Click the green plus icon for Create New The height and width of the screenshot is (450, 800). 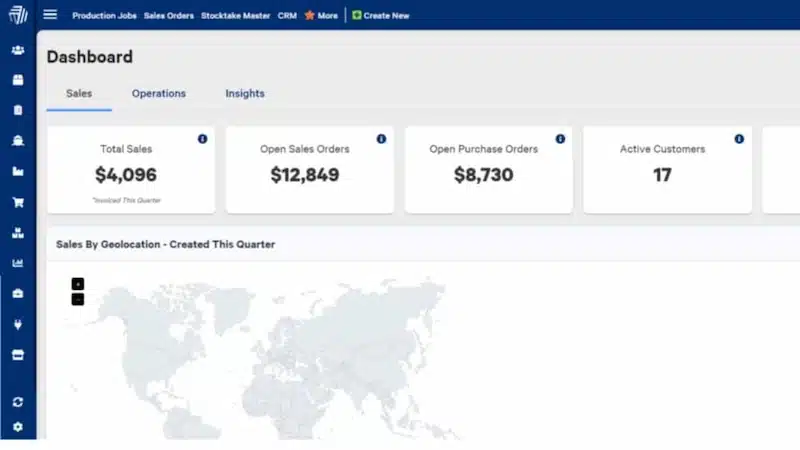pyautogui.click(x=357, y=15)
